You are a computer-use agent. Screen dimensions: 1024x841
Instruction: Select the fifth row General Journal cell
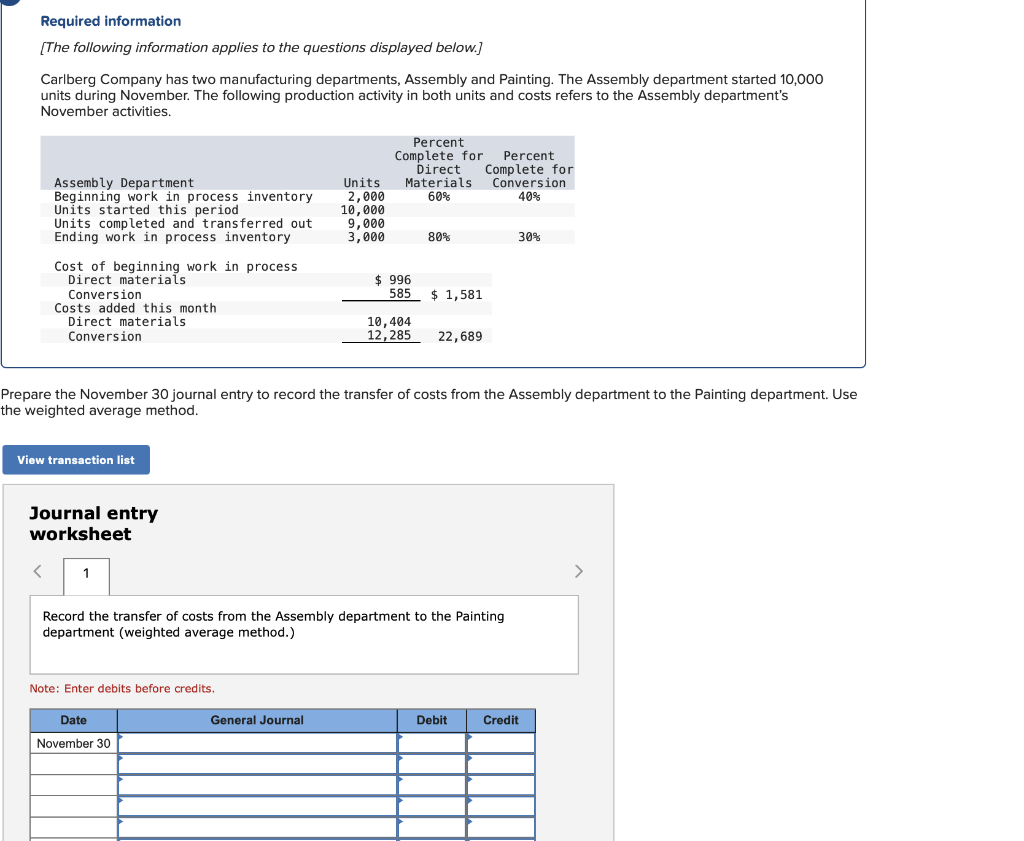point(257,827)
